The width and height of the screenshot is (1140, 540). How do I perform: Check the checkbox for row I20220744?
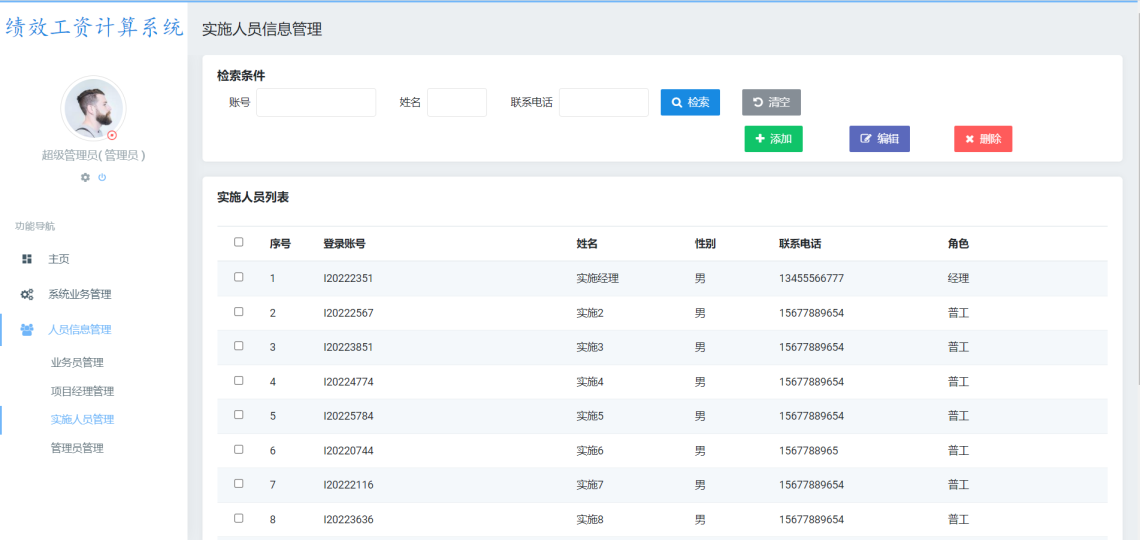238,450
